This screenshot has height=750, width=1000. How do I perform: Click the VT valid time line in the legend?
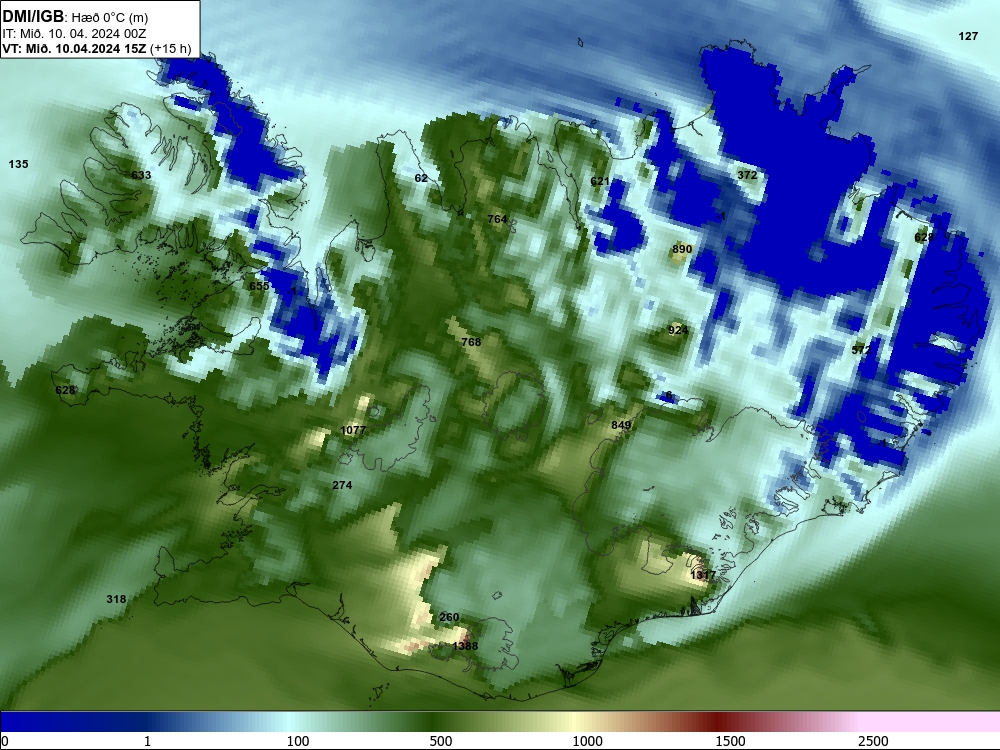click(x=97, y=48)
